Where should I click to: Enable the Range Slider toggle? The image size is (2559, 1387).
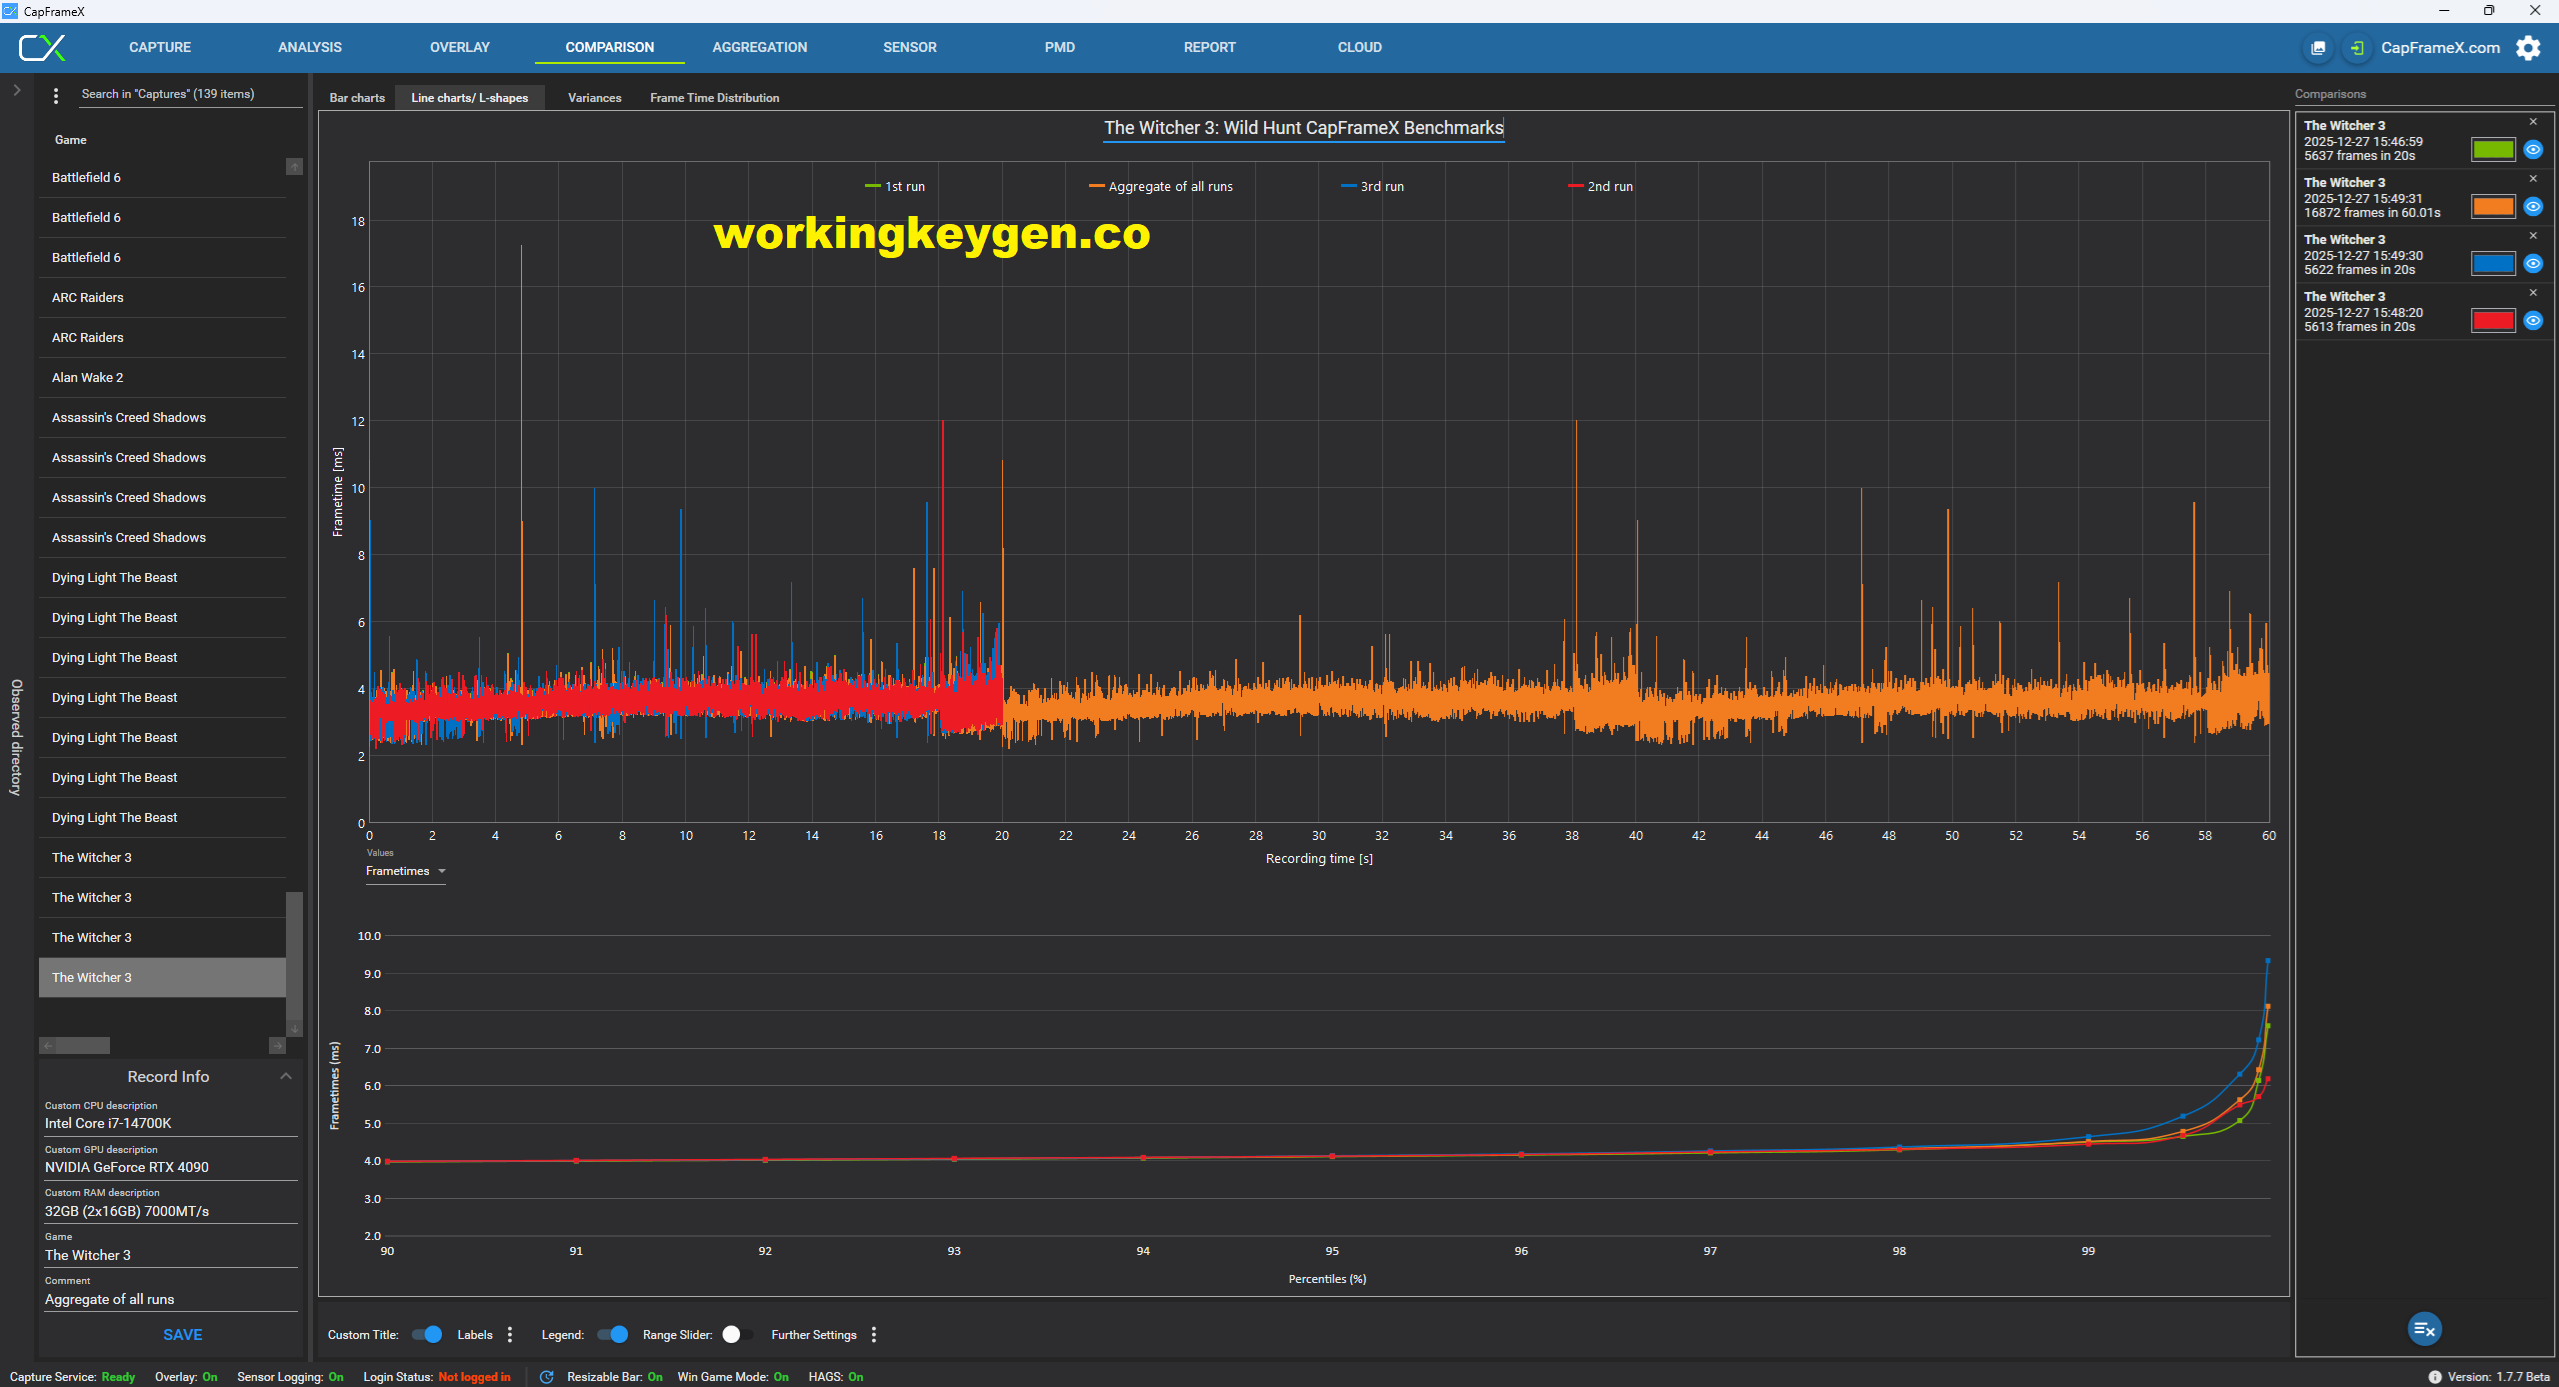[738, 1334]
